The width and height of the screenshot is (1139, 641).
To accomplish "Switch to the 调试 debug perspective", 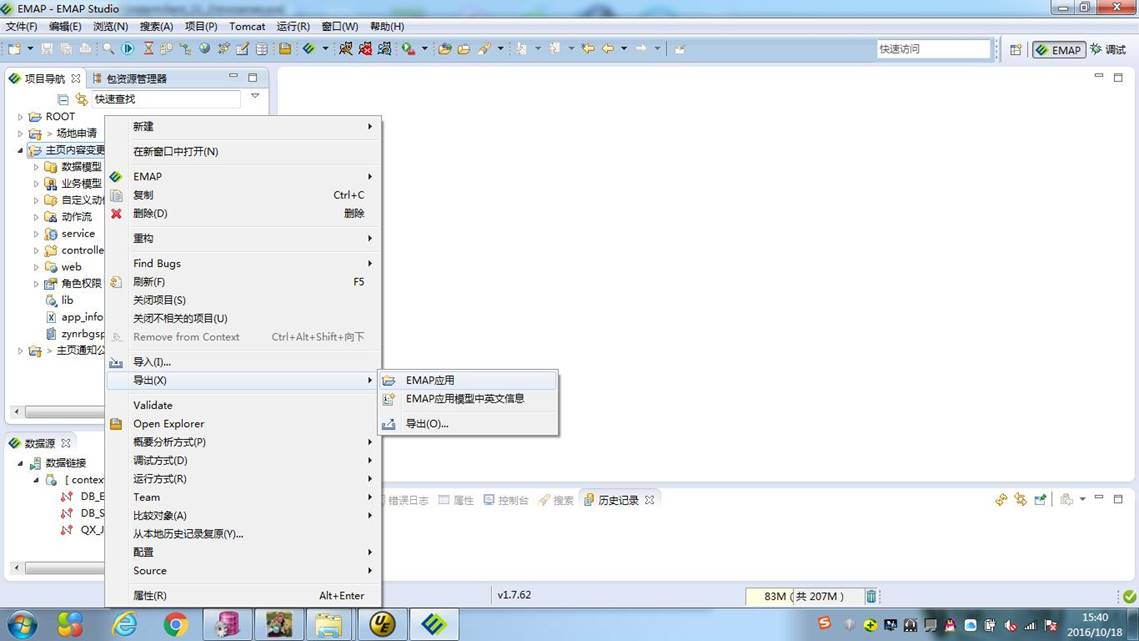I will 1108,49.
